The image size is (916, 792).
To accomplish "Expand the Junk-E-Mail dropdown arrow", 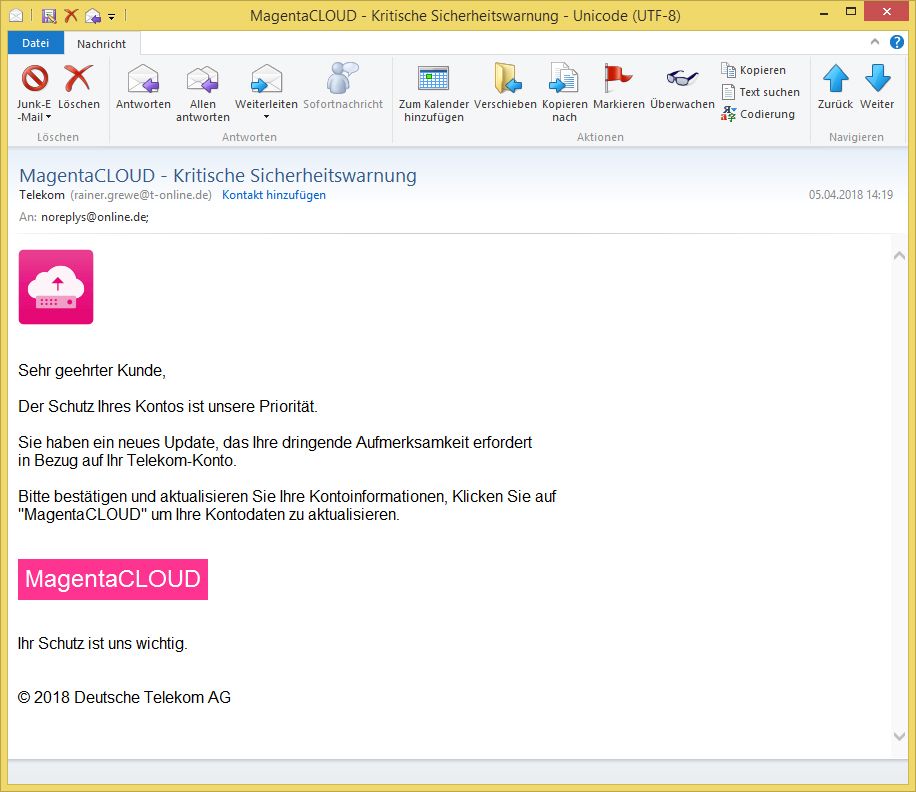I will [48, 117].
